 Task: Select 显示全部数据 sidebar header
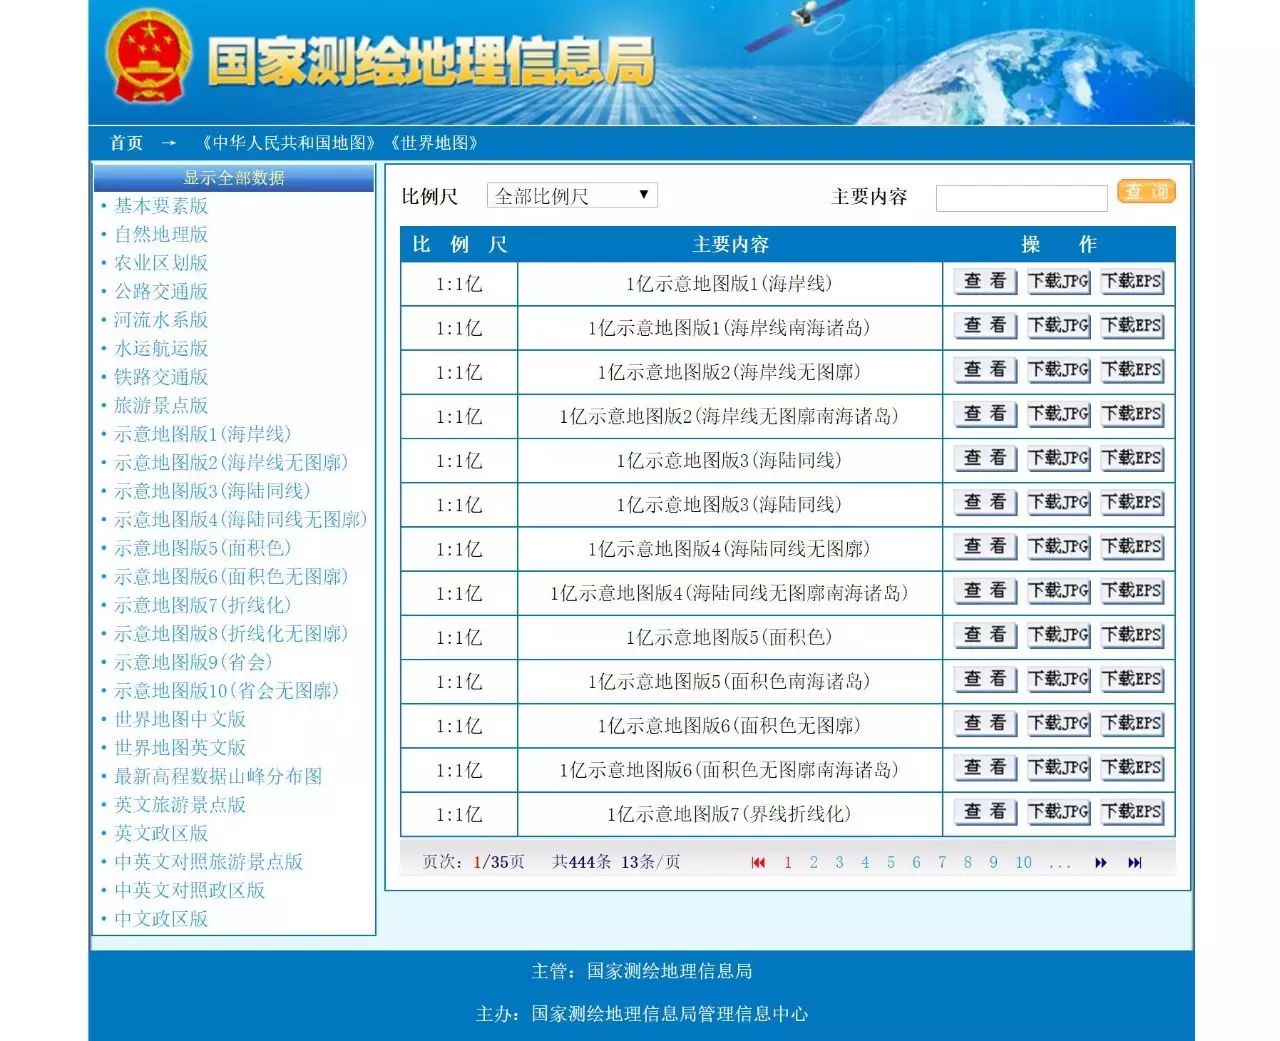pos(234,178)
